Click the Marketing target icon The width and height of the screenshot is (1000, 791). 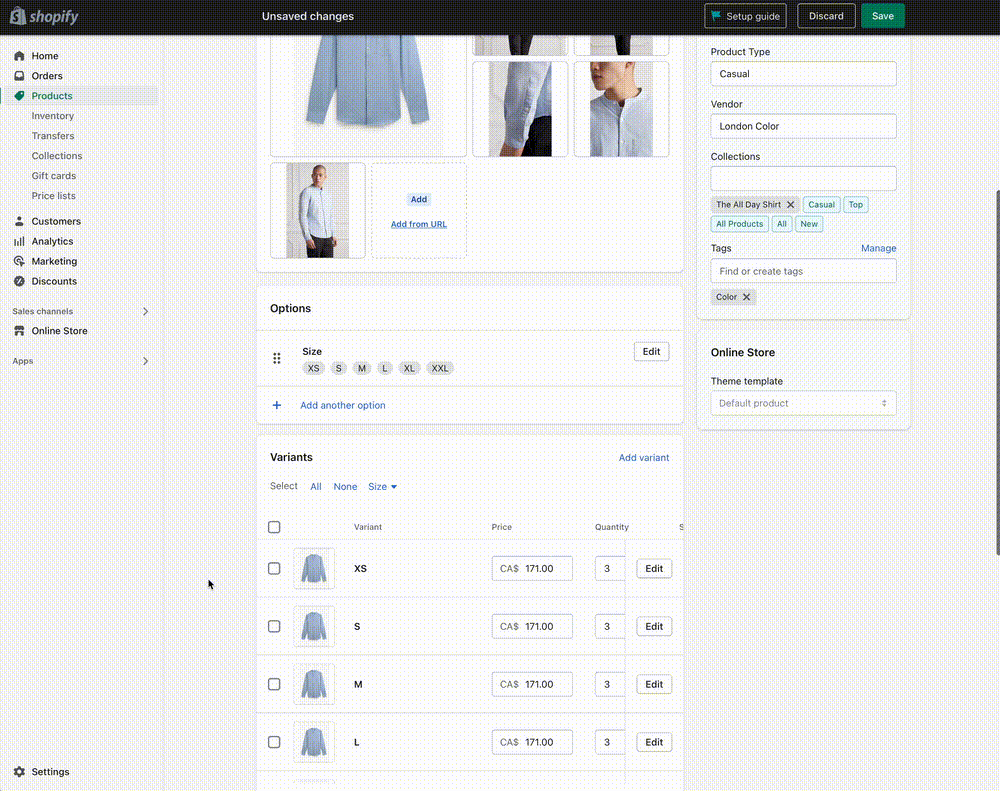(19, 261)
